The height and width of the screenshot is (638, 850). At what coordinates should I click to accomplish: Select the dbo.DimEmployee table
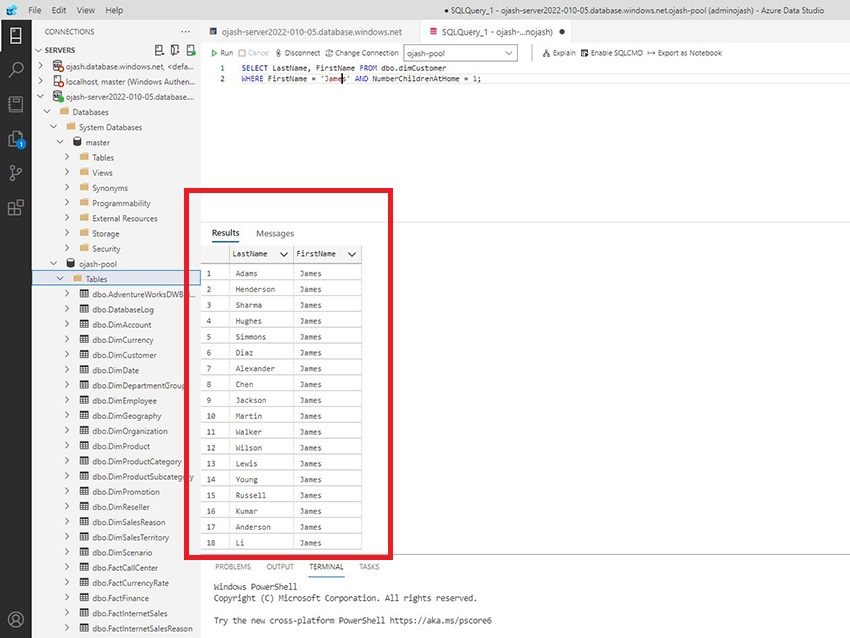pyautogui.click(x=124, y=401)
